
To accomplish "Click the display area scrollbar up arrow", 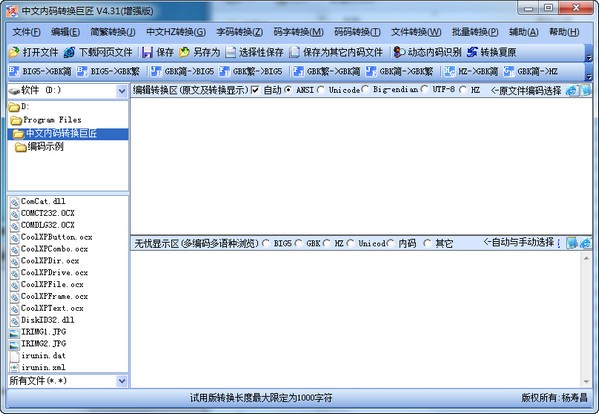I will 586,259.
